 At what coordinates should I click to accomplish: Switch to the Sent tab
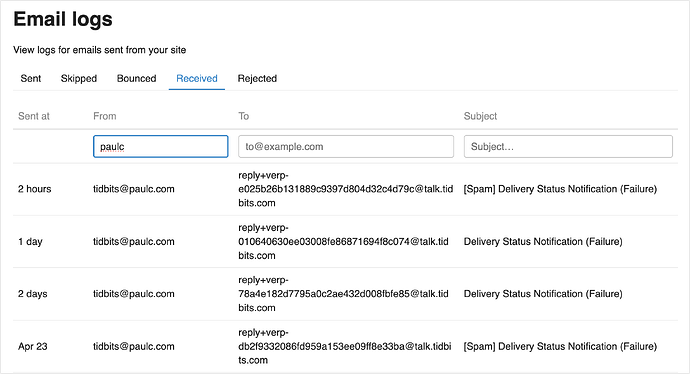[x=31, y=78]
